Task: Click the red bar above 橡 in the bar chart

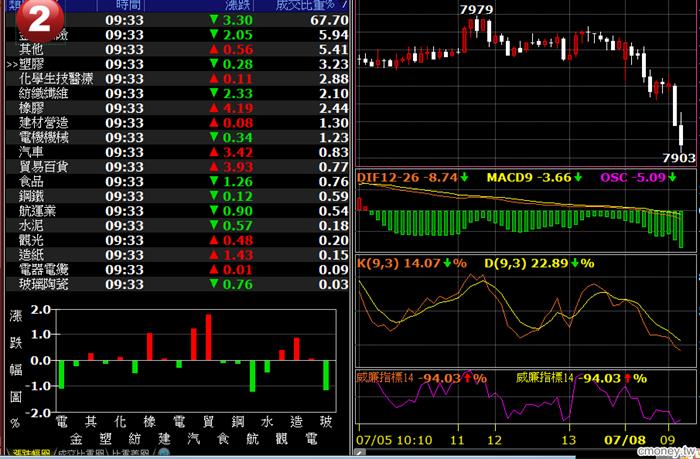Action: [x=150, y=346]
